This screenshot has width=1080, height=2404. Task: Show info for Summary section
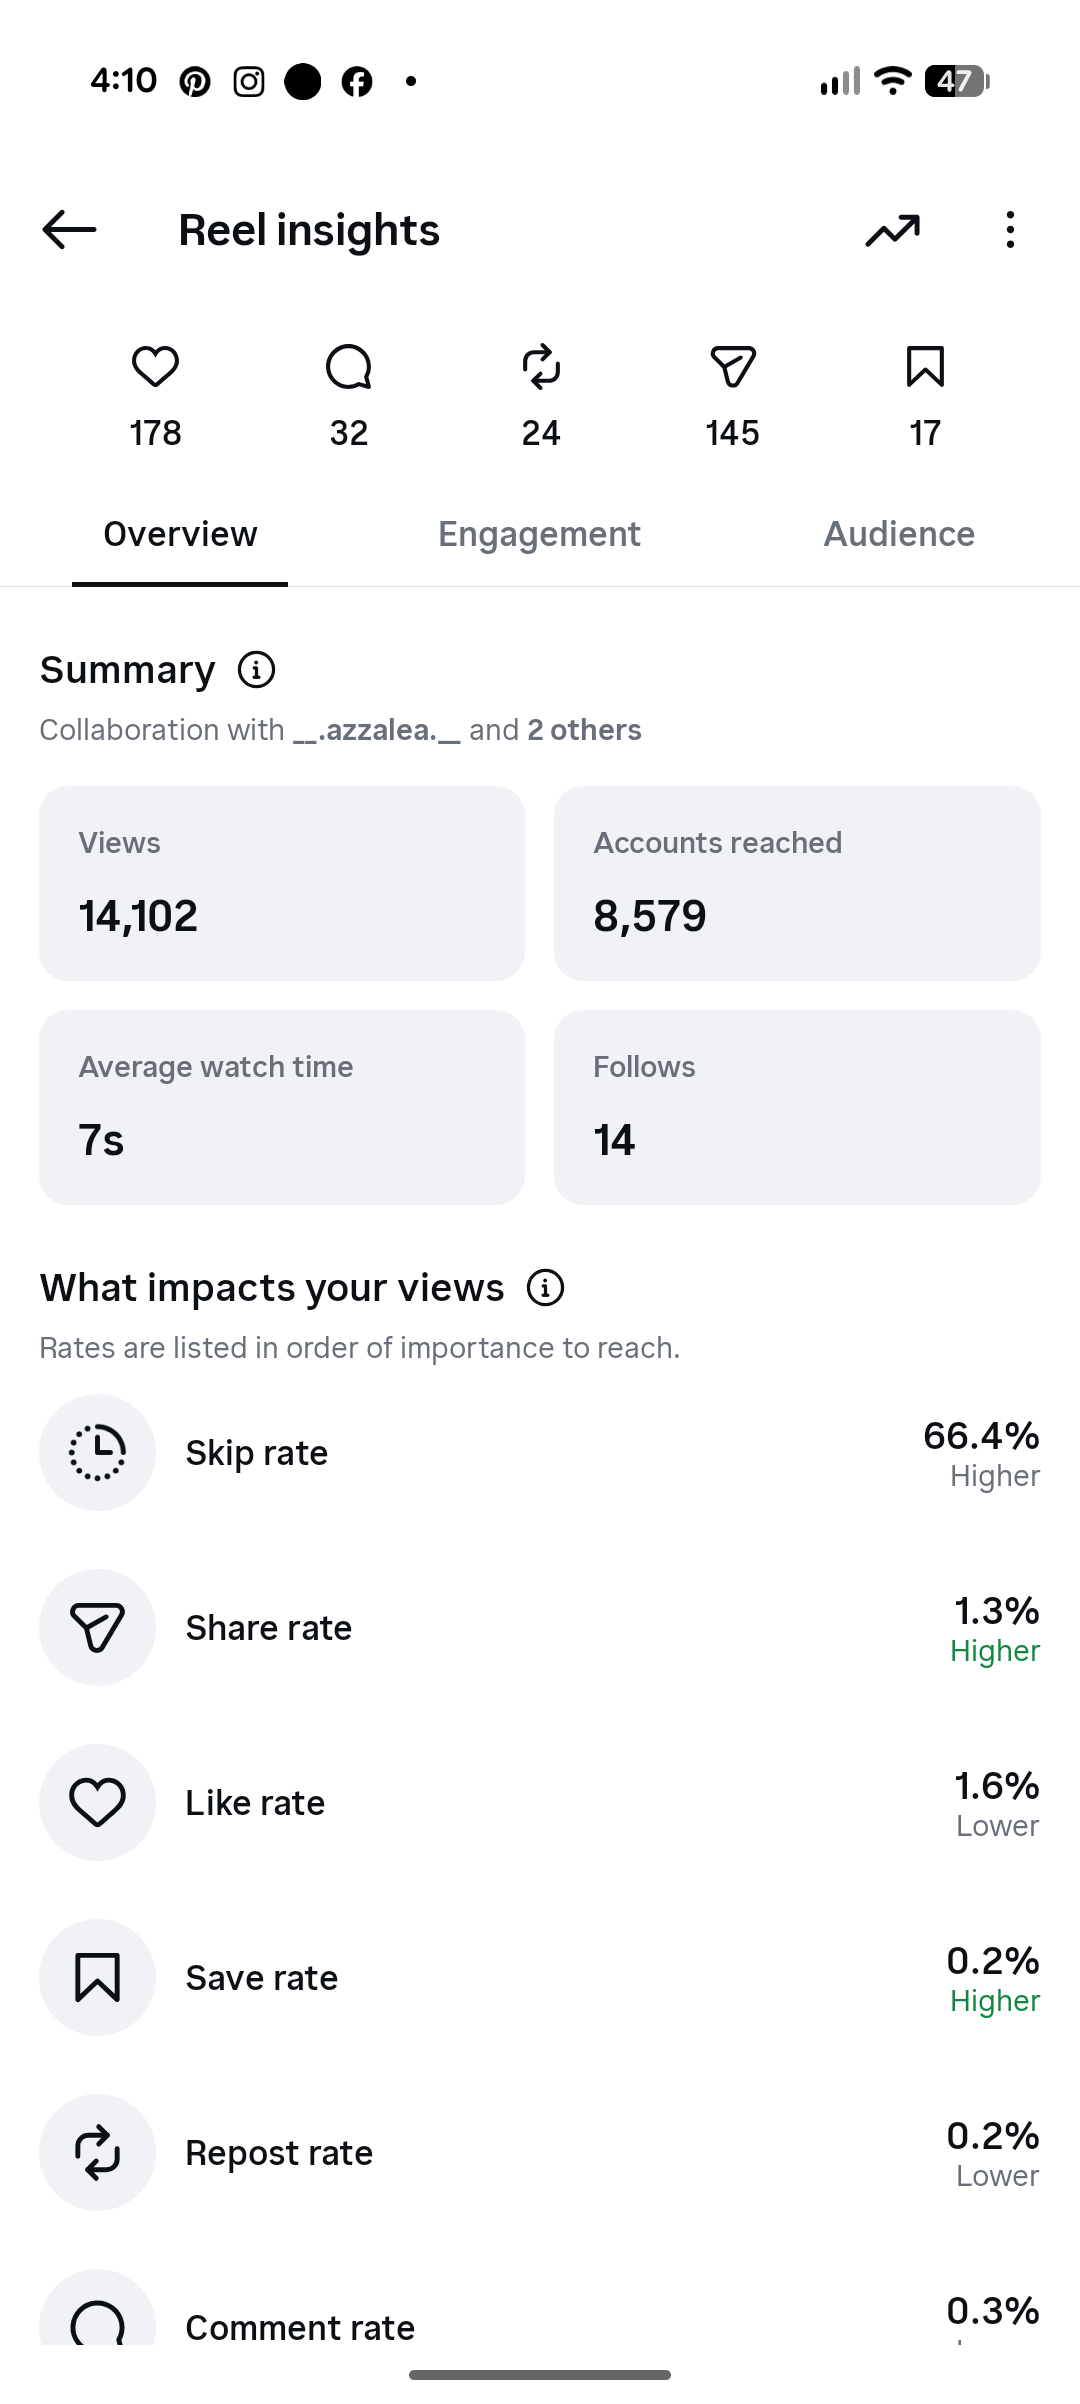click(x=256, y=670)
